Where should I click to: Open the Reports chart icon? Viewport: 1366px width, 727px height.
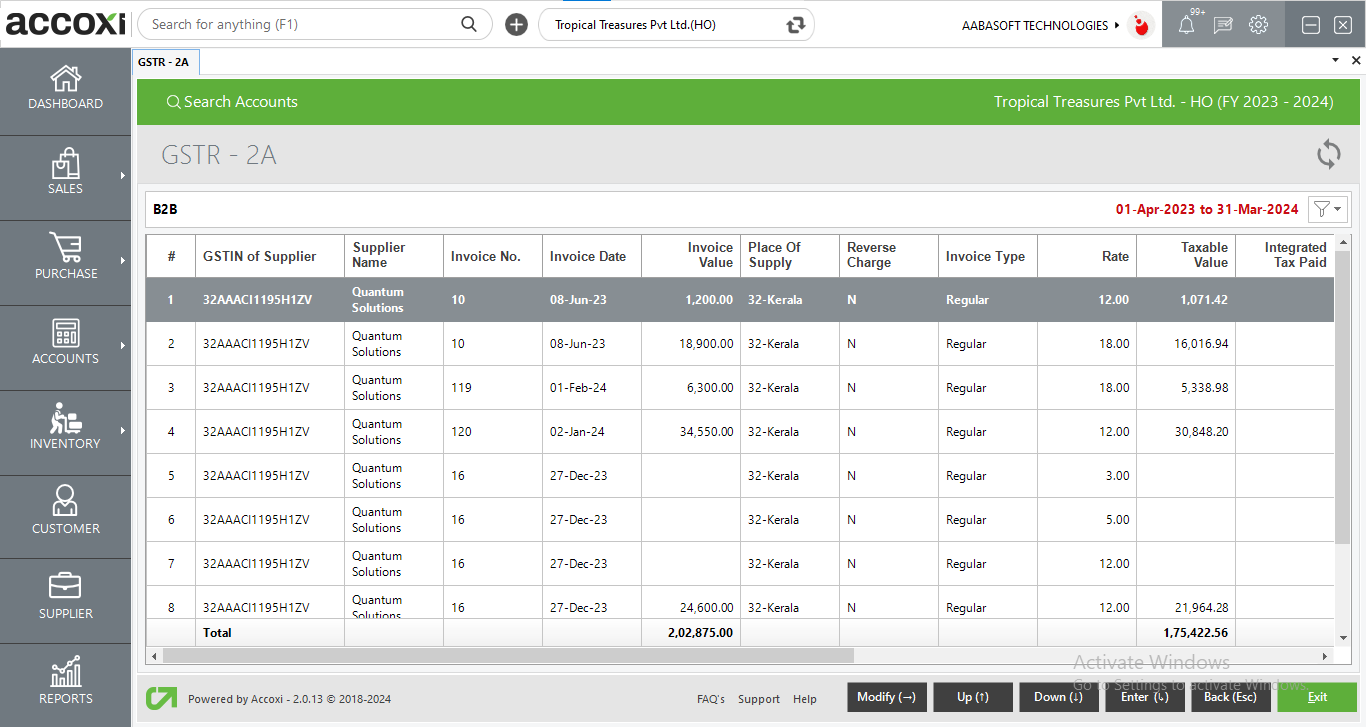[66, 672]
